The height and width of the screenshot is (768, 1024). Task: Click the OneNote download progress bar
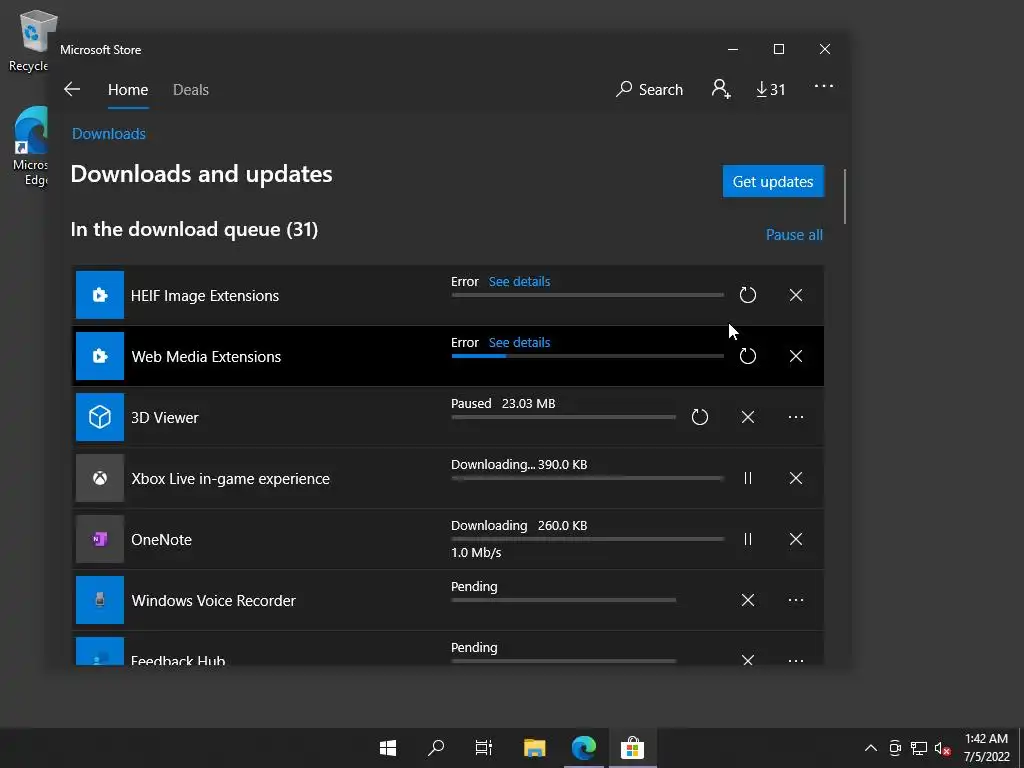[x=587, y=539]
